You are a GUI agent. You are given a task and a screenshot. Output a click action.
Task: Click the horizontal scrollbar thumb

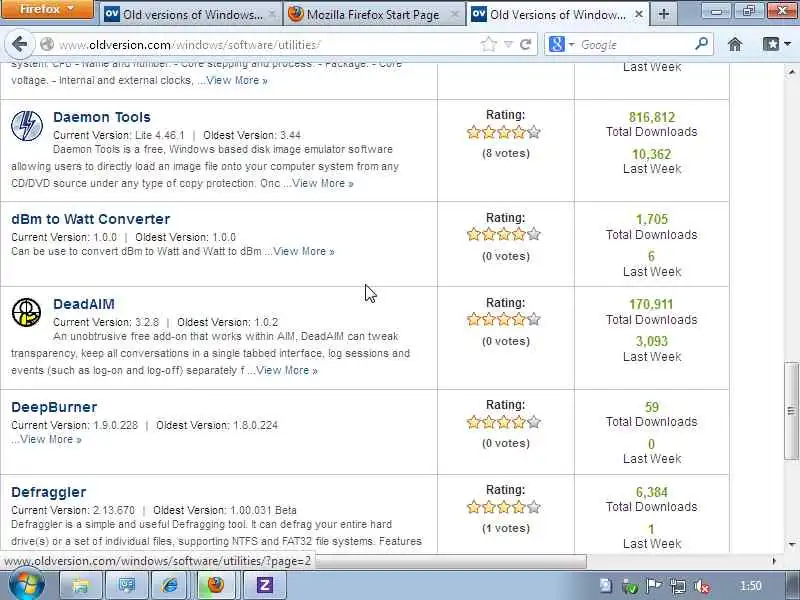[x=451, y=561]
